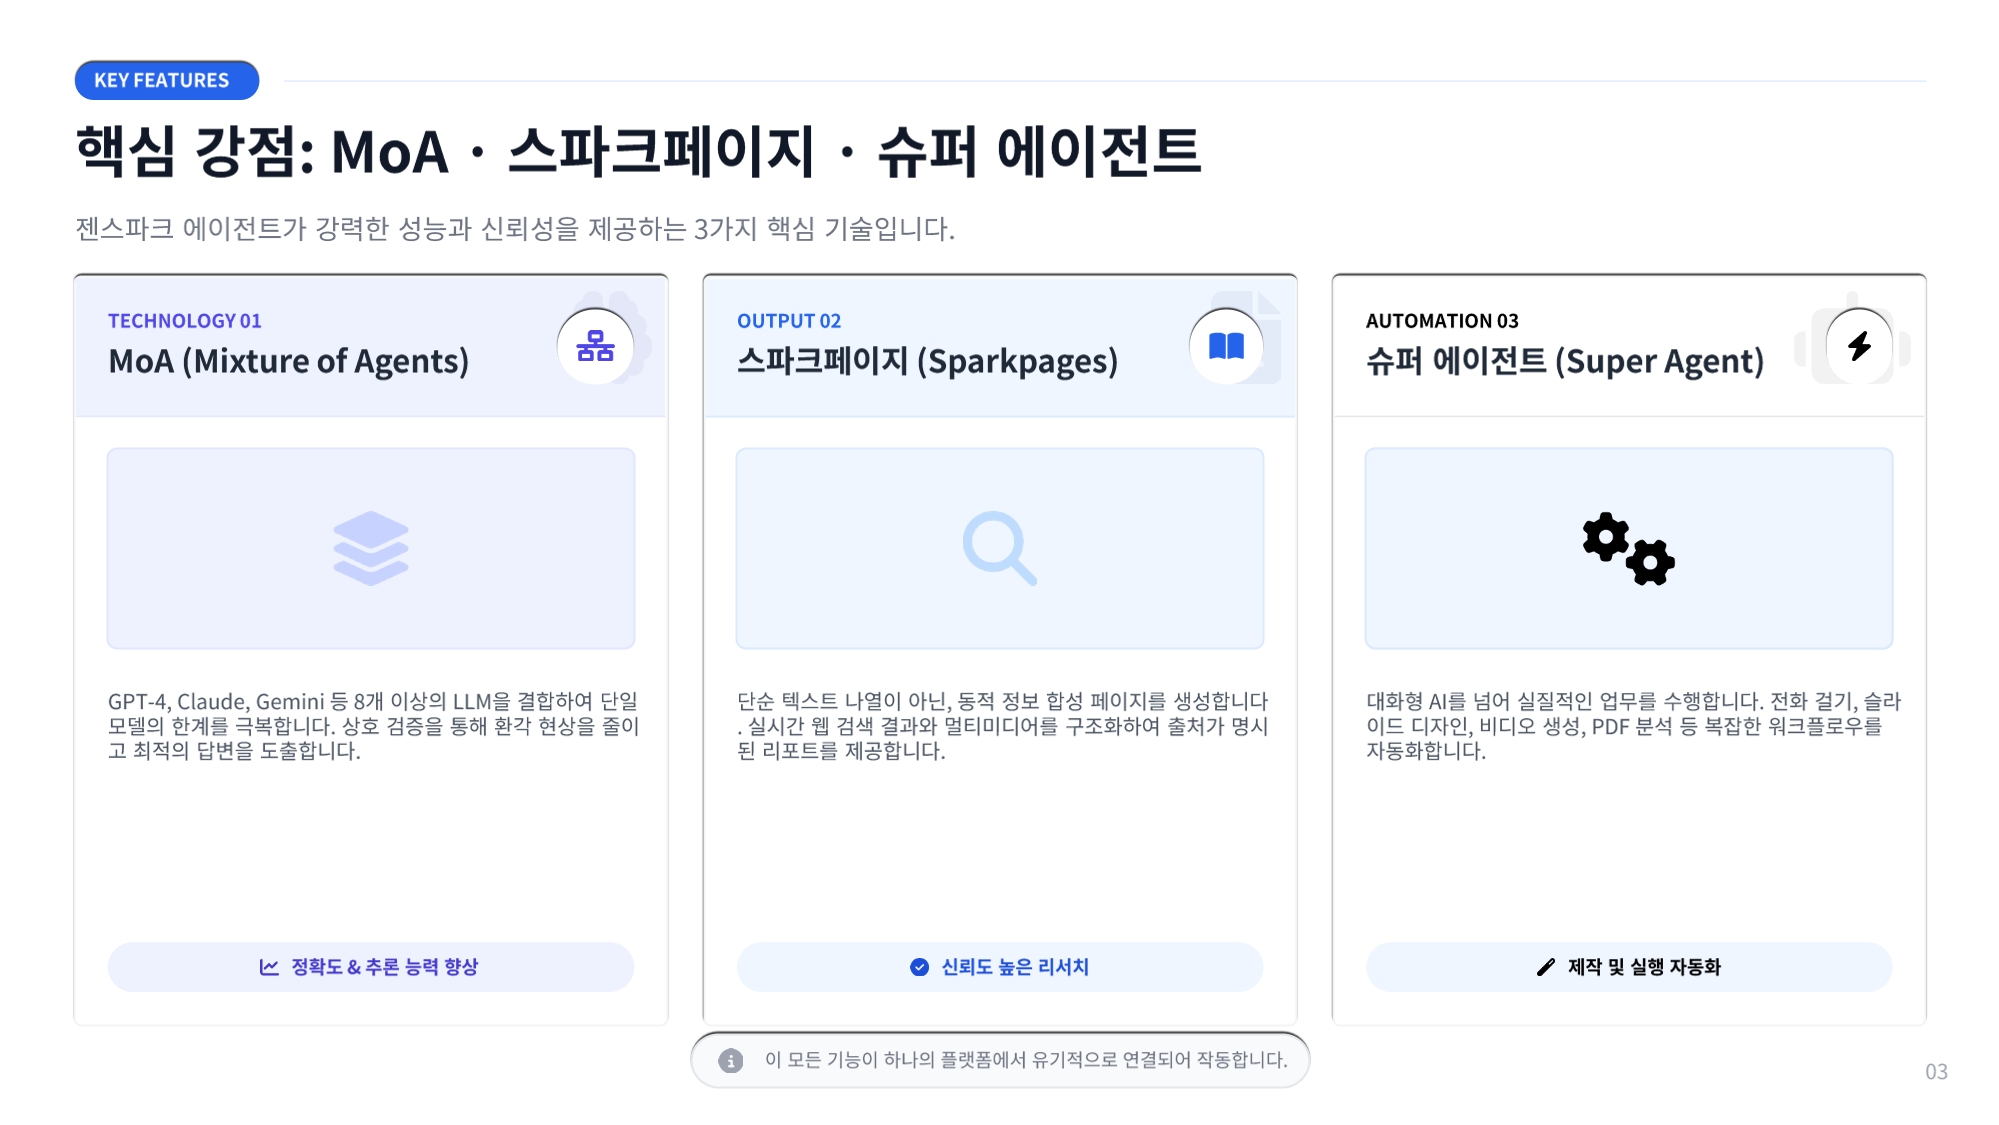This screenshot has width=1999, height=1125.
Task: Click the KEY FEATURES badge
Action: click(166, 81)
